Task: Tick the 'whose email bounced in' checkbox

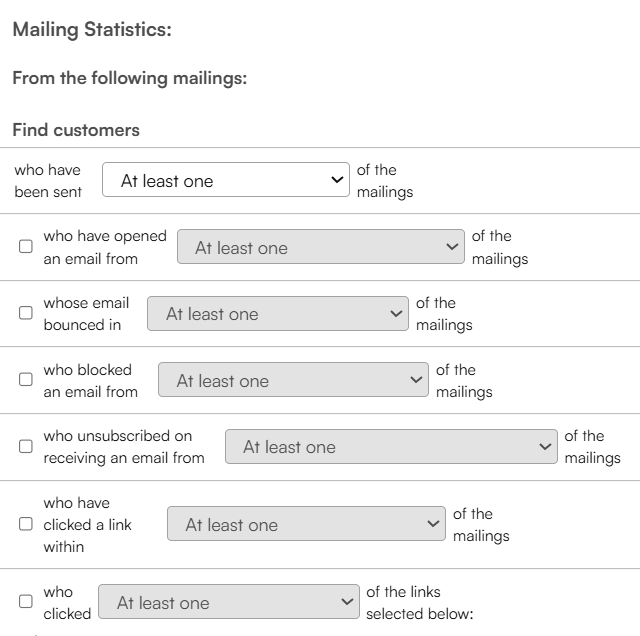Action: (26, 313)
